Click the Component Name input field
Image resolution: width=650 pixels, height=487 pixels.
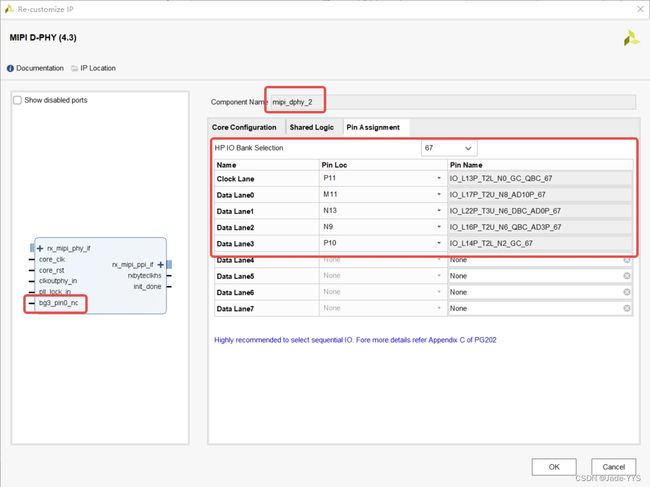(453, 102)
